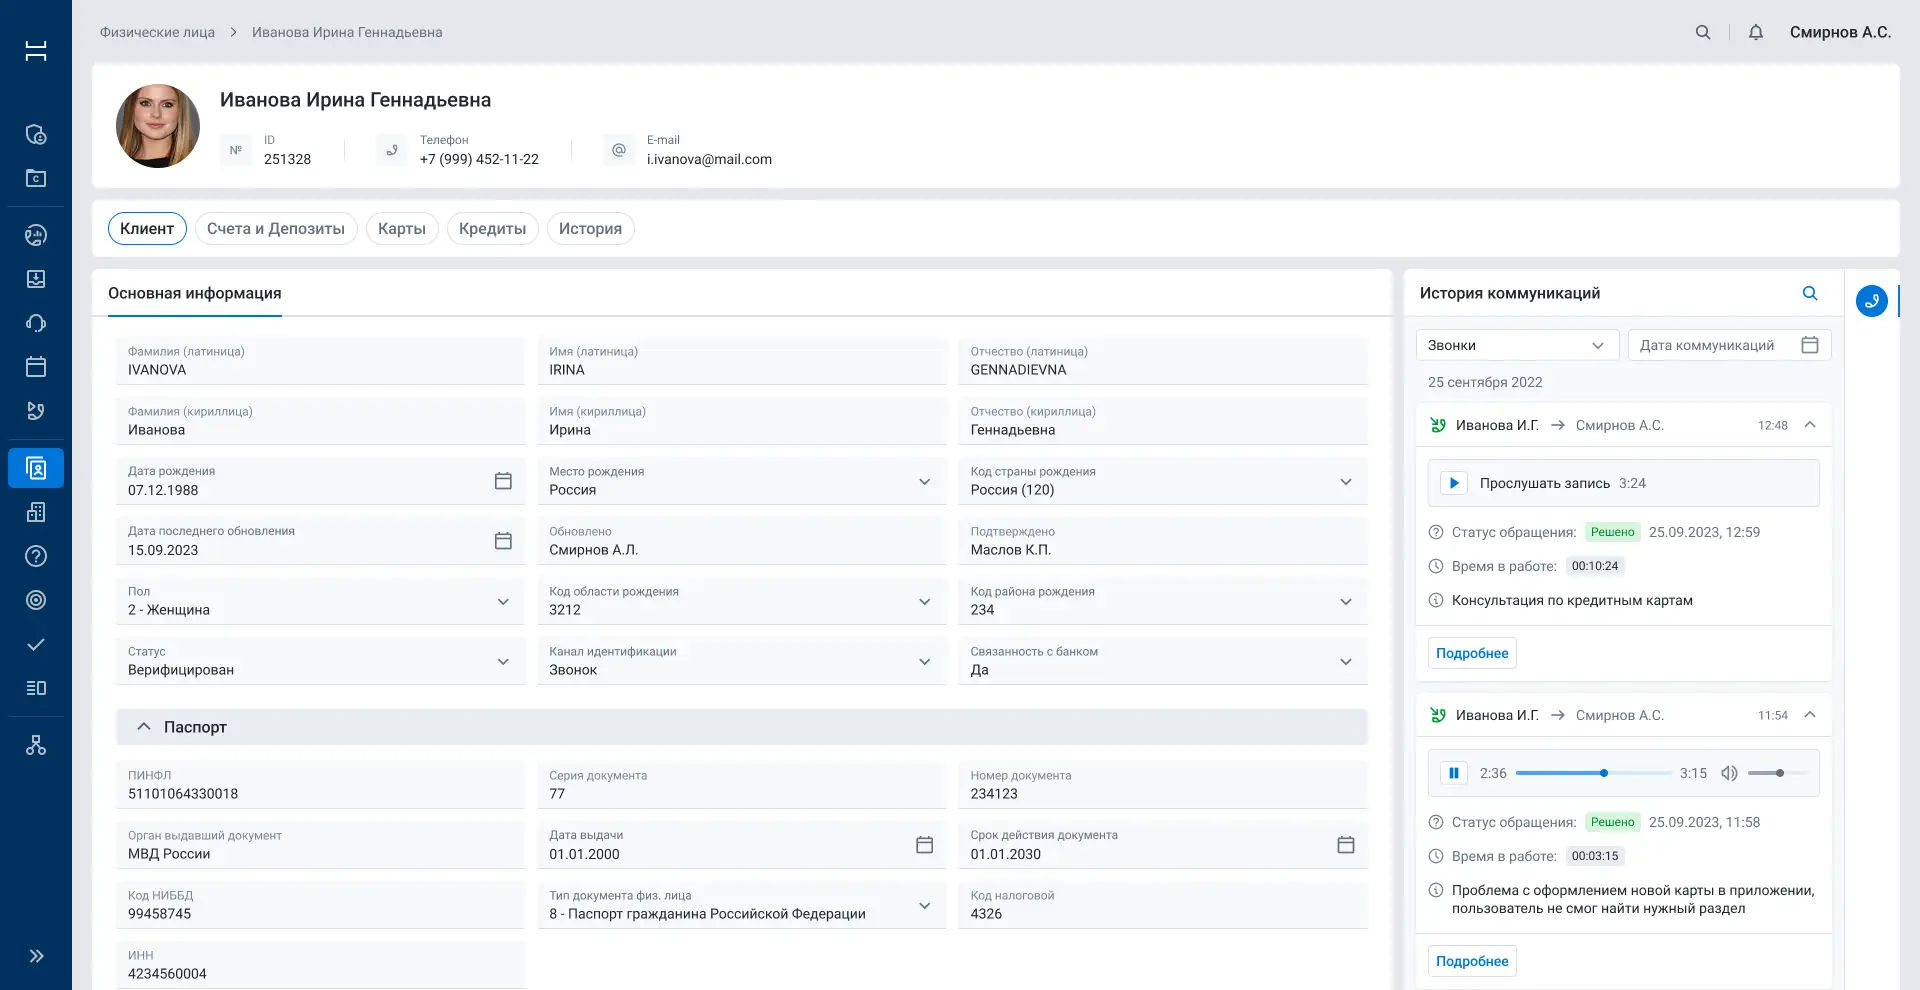
Task: Click the Физические лица breadcrumb
Action: click(157, 32)
